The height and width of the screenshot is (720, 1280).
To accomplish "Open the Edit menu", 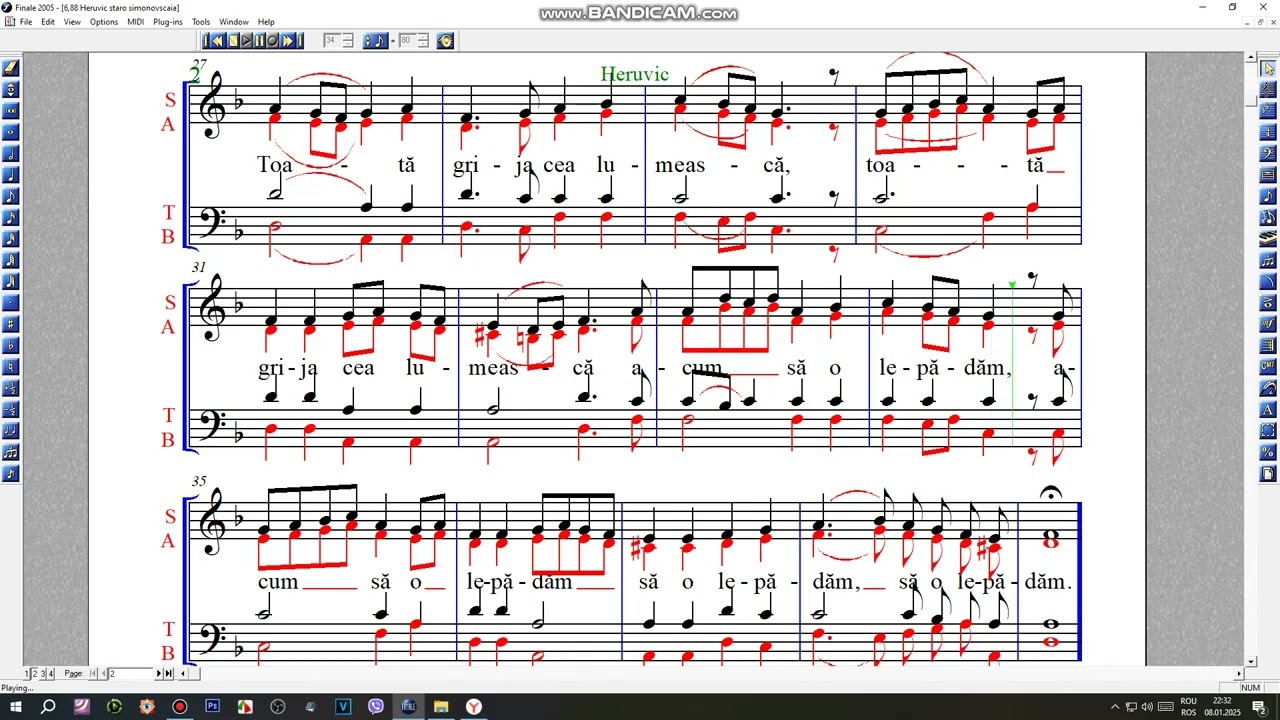I will pos(48,22).
